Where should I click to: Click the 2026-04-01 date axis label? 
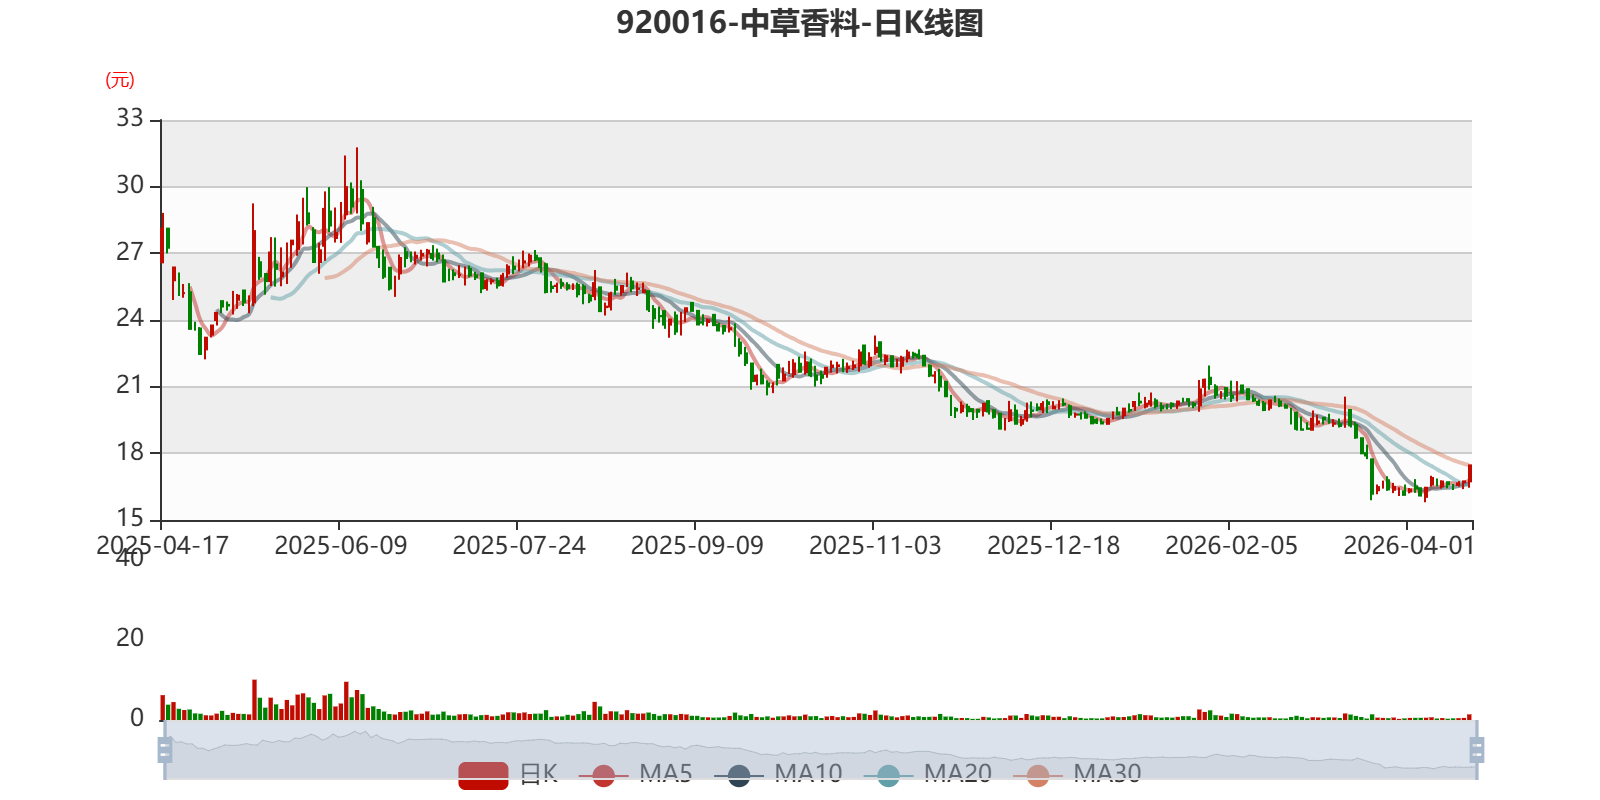[1409, 546]
